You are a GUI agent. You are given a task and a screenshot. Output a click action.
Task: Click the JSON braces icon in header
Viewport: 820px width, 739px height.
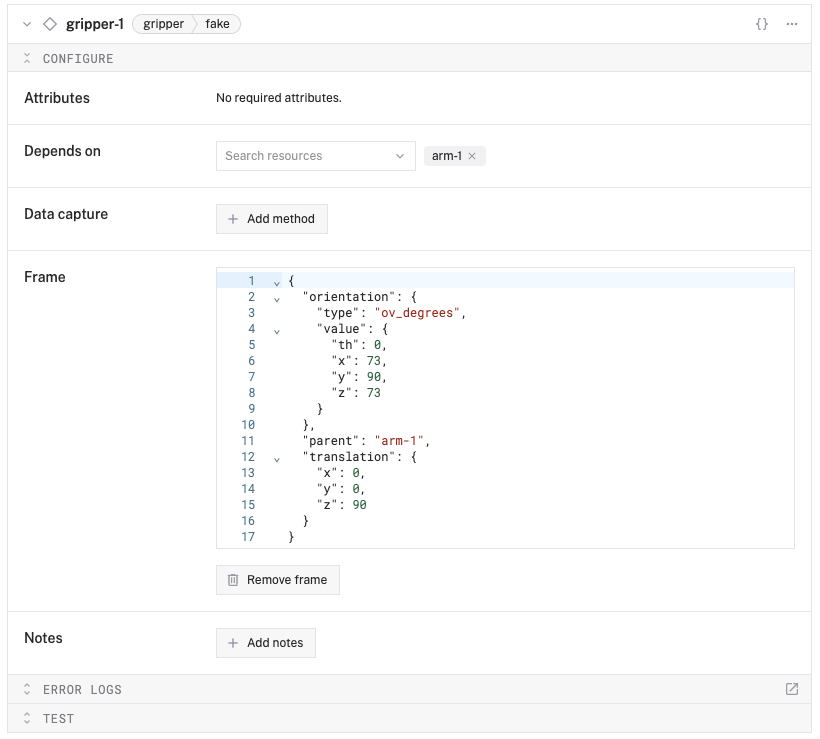coord(762,24)
